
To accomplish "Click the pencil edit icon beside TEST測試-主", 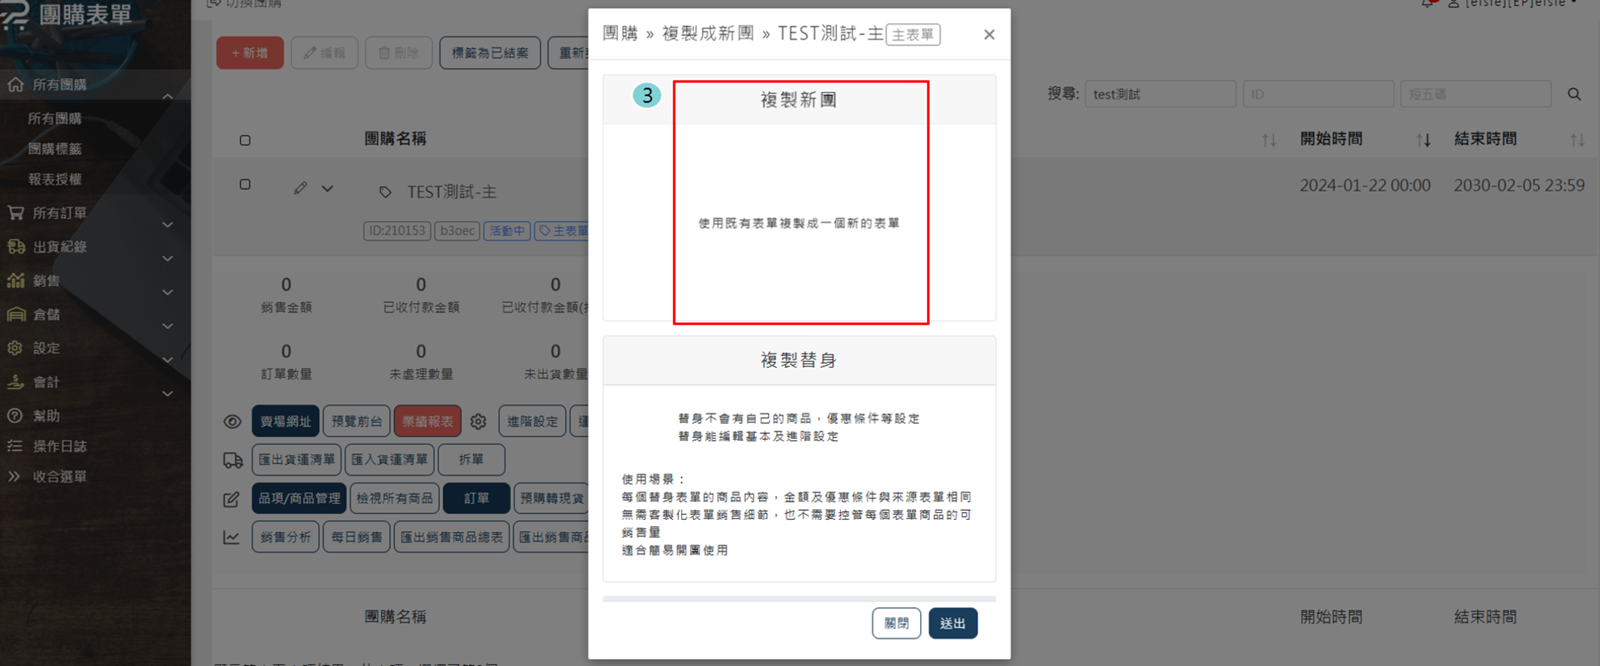I will pos(300,188).
